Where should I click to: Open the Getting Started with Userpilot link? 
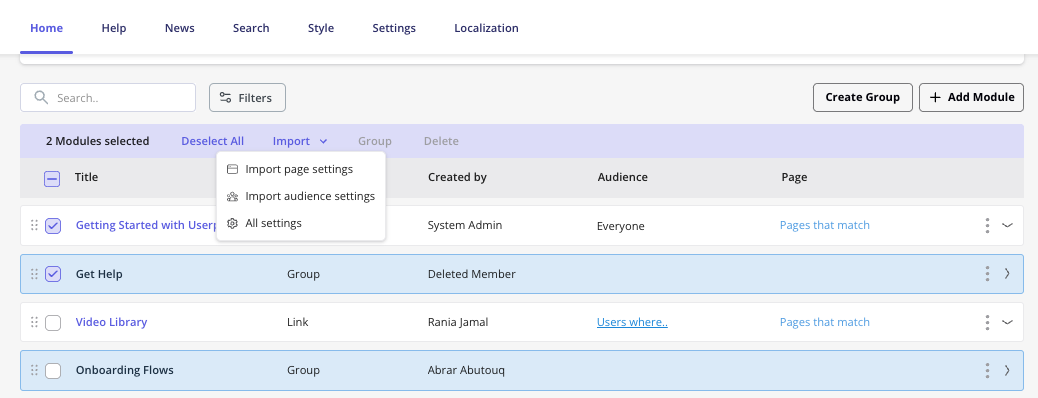coord(146,225)
